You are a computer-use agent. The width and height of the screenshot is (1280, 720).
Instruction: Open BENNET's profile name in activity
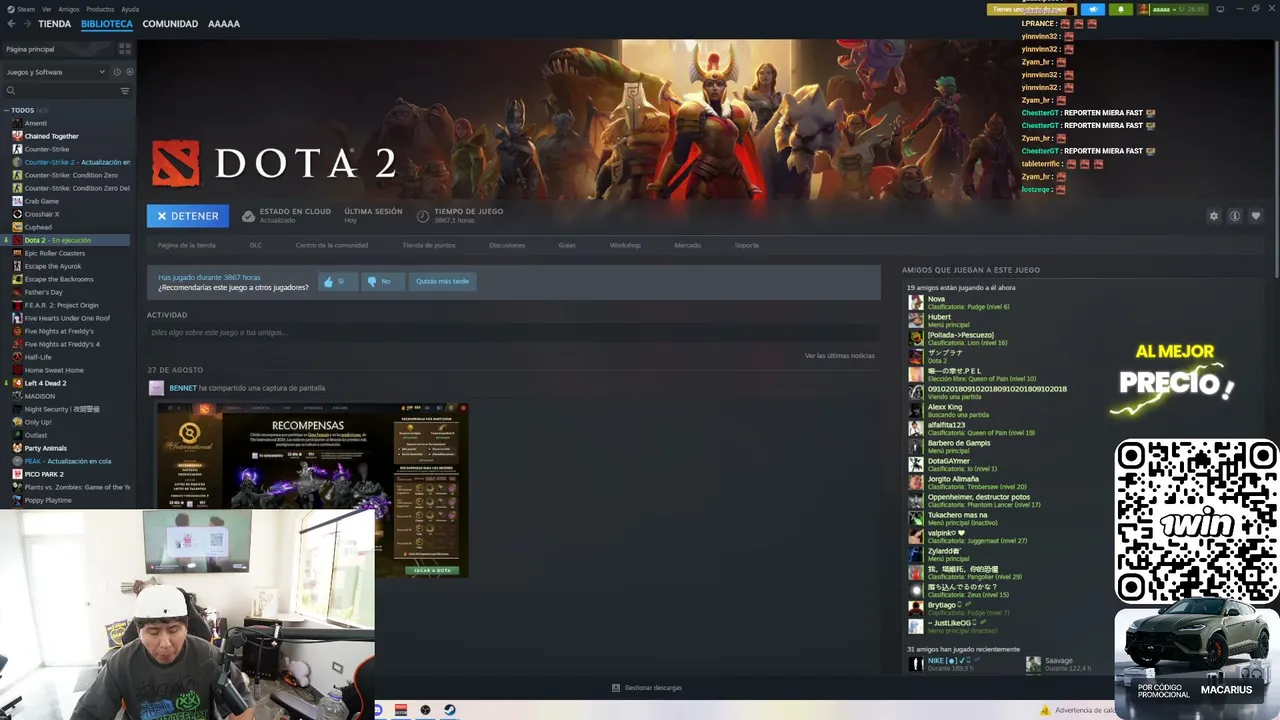pyautogui.click(x=183, y=388)
